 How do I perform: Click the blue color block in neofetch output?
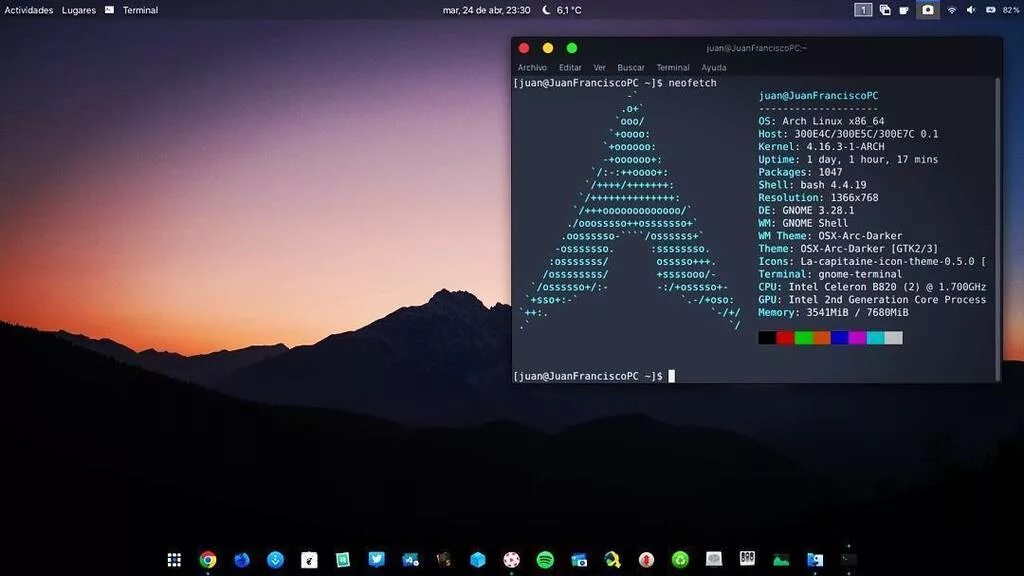[x=839, y=338]
